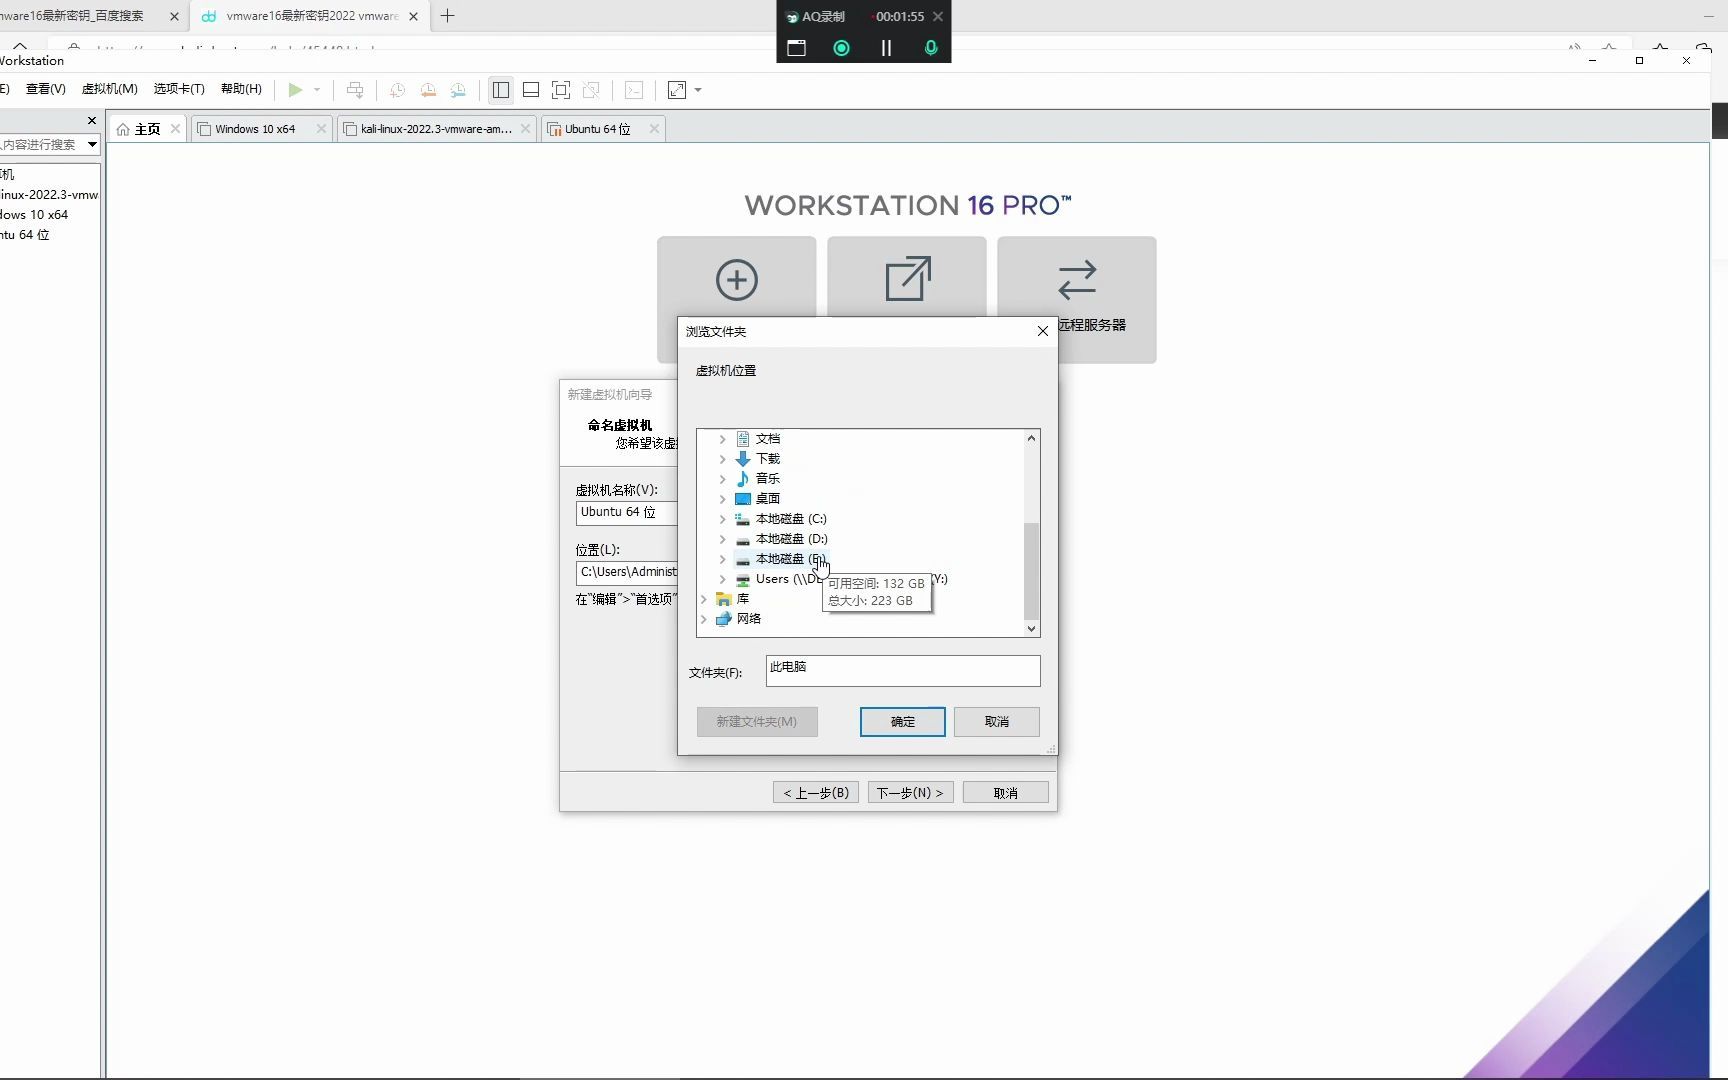The height and width of the screenshot is (1080, 1728).
Task: Click the folder tree scroll up arrow
Action: coord(1031,438)
